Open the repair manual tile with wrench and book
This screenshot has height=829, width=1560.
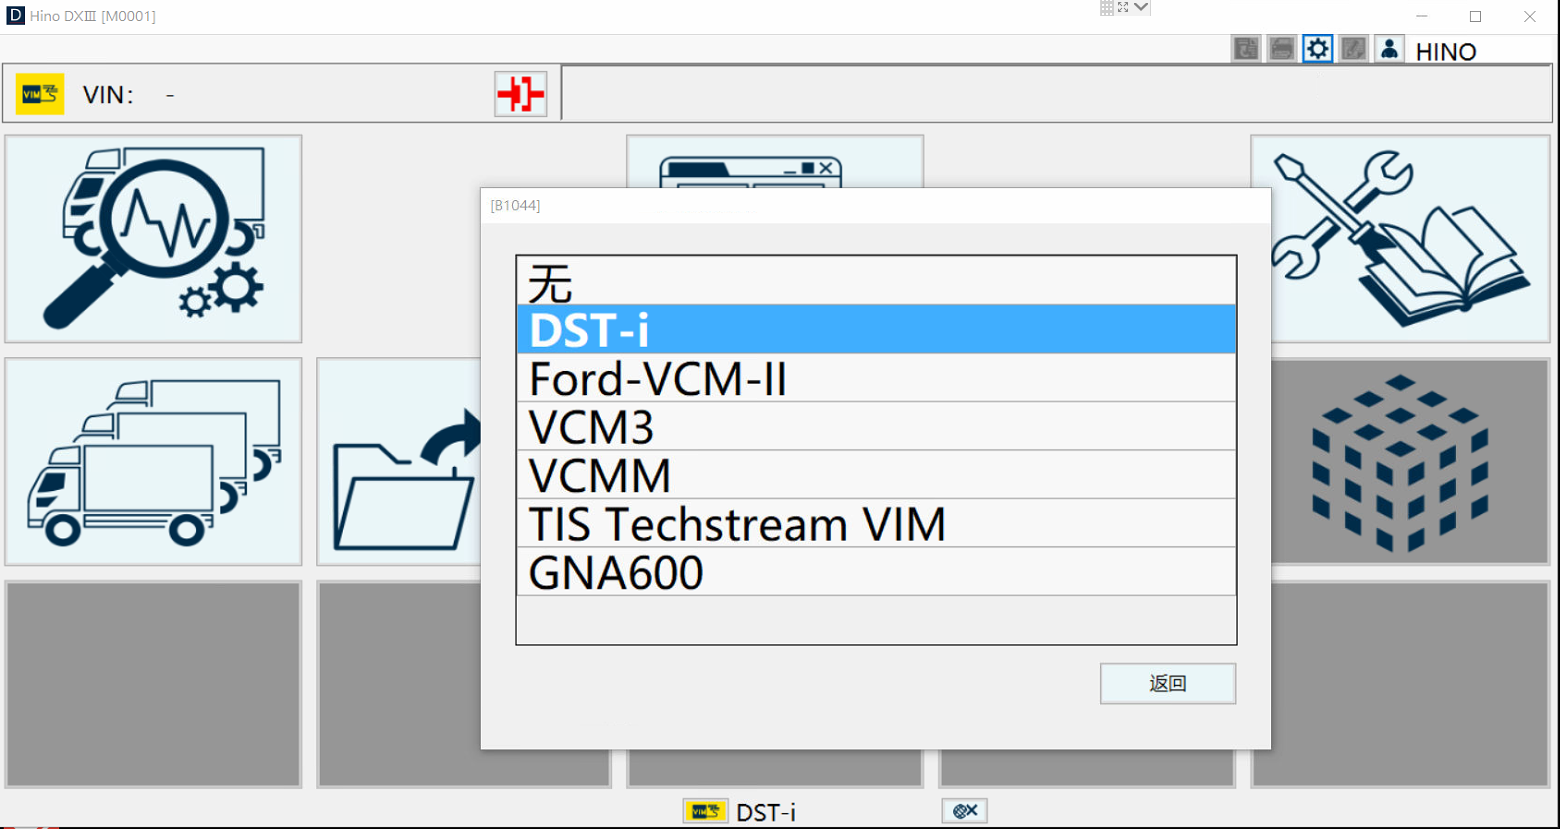coord(1399,238)
